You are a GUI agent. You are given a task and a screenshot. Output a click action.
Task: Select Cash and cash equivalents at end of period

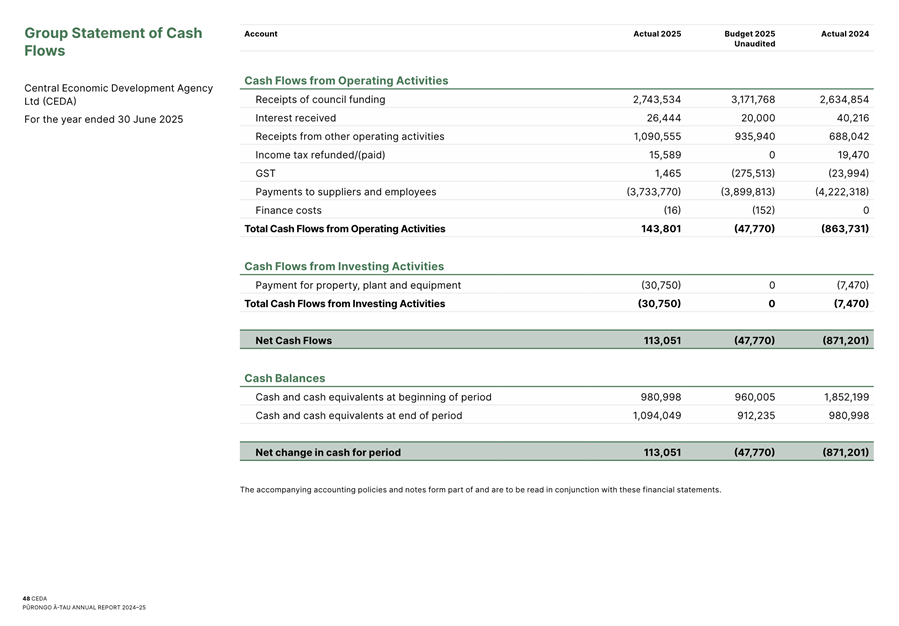click(x=358, y=416)
